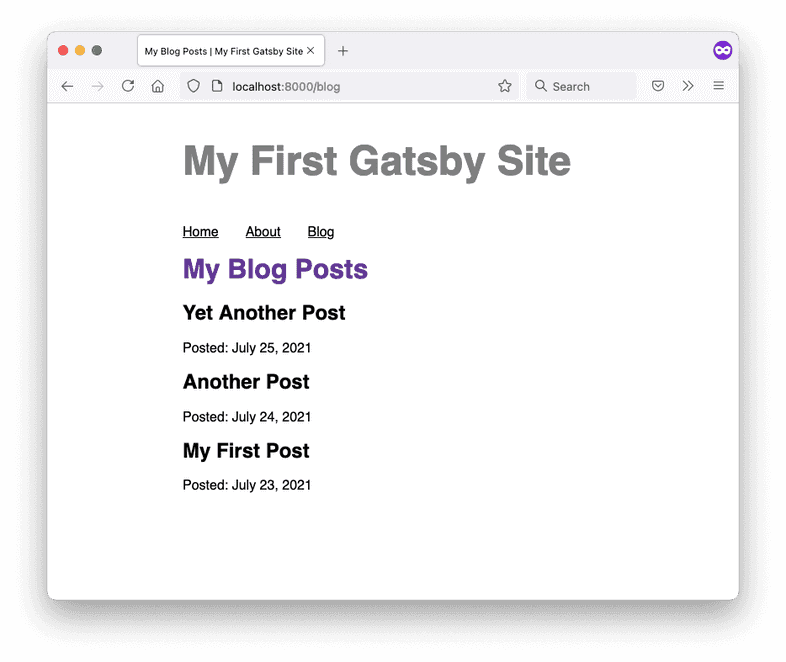Click the Home navigation link

(200, 232)
